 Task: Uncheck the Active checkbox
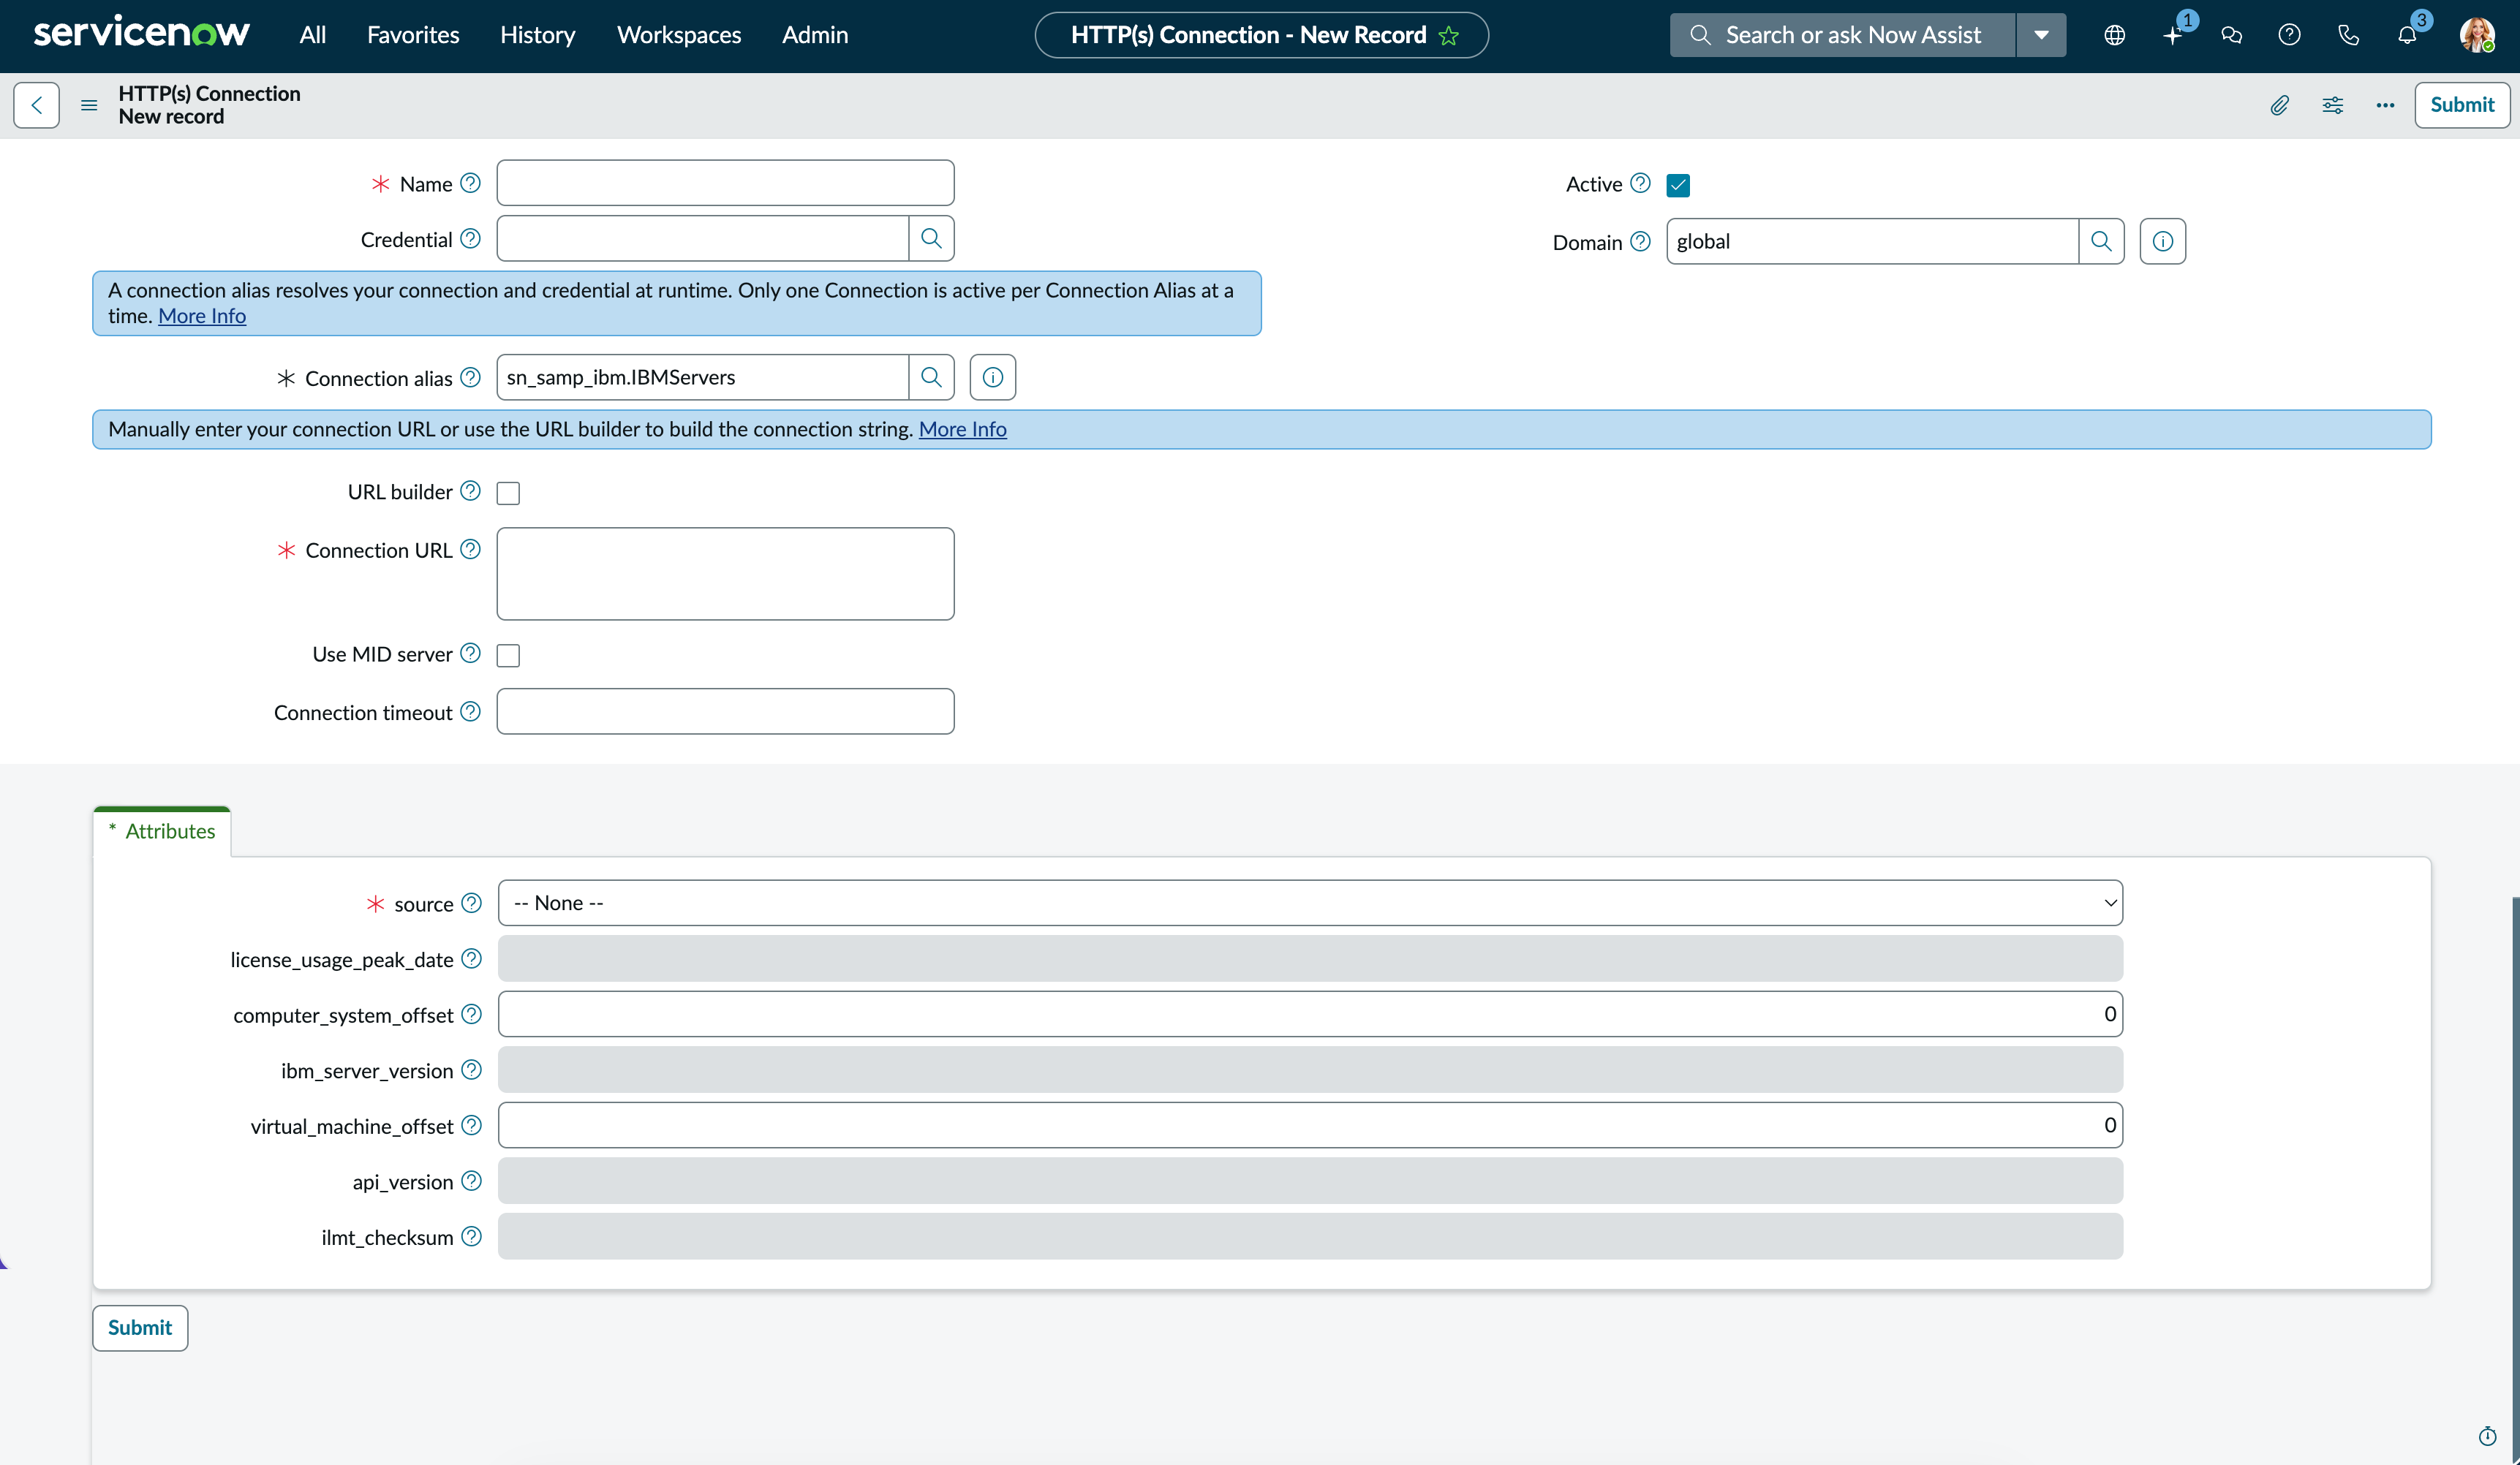click(1678, 185)
